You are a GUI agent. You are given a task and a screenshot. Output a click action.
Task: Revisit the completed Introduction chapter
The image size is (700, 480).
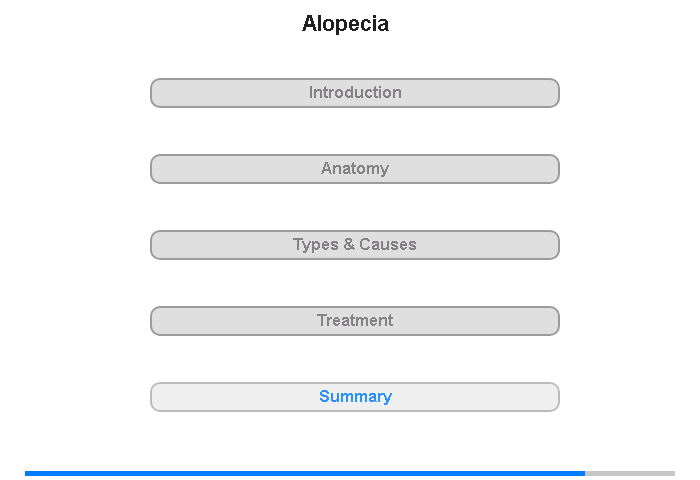[355, 93]
